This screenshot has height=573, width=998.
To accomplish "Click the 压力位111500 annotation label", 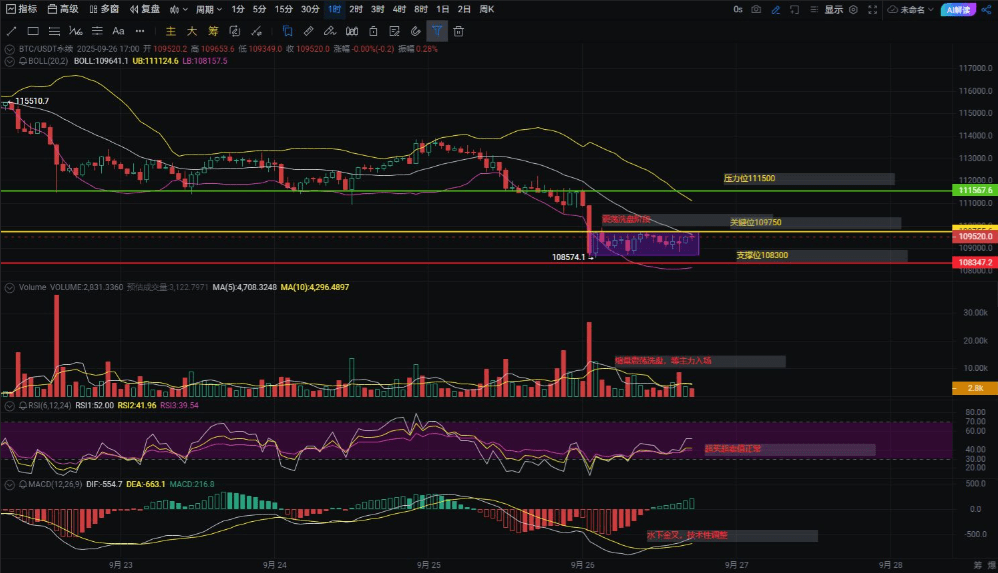I will tap(749, 178).
